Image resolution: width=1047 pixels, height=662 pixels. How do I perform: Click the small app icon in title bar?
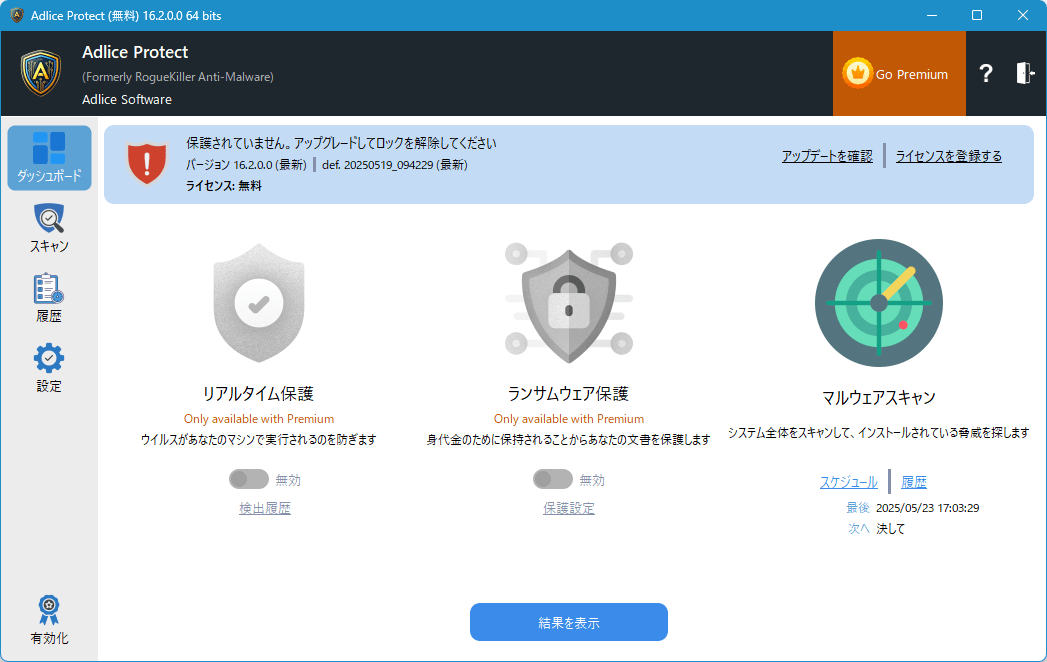coord(17,15)
